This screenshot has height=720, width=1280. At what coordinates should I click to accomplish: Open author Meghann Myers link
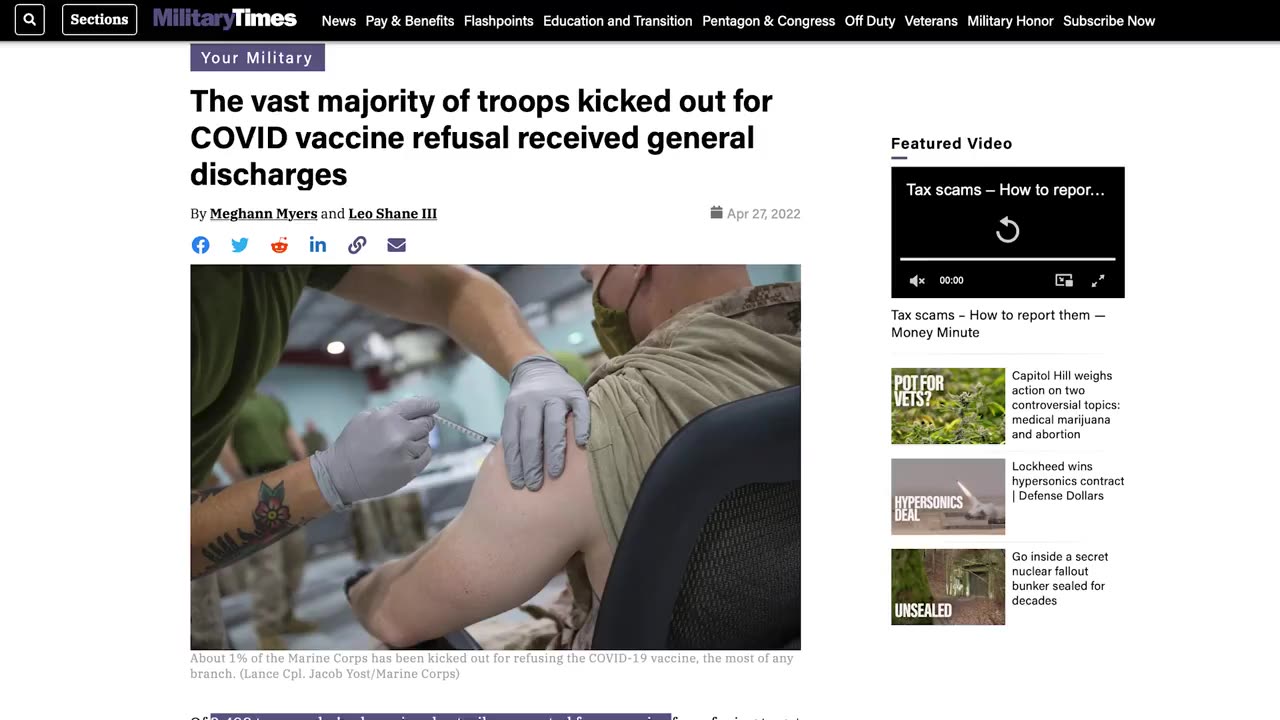pos(263,213)
